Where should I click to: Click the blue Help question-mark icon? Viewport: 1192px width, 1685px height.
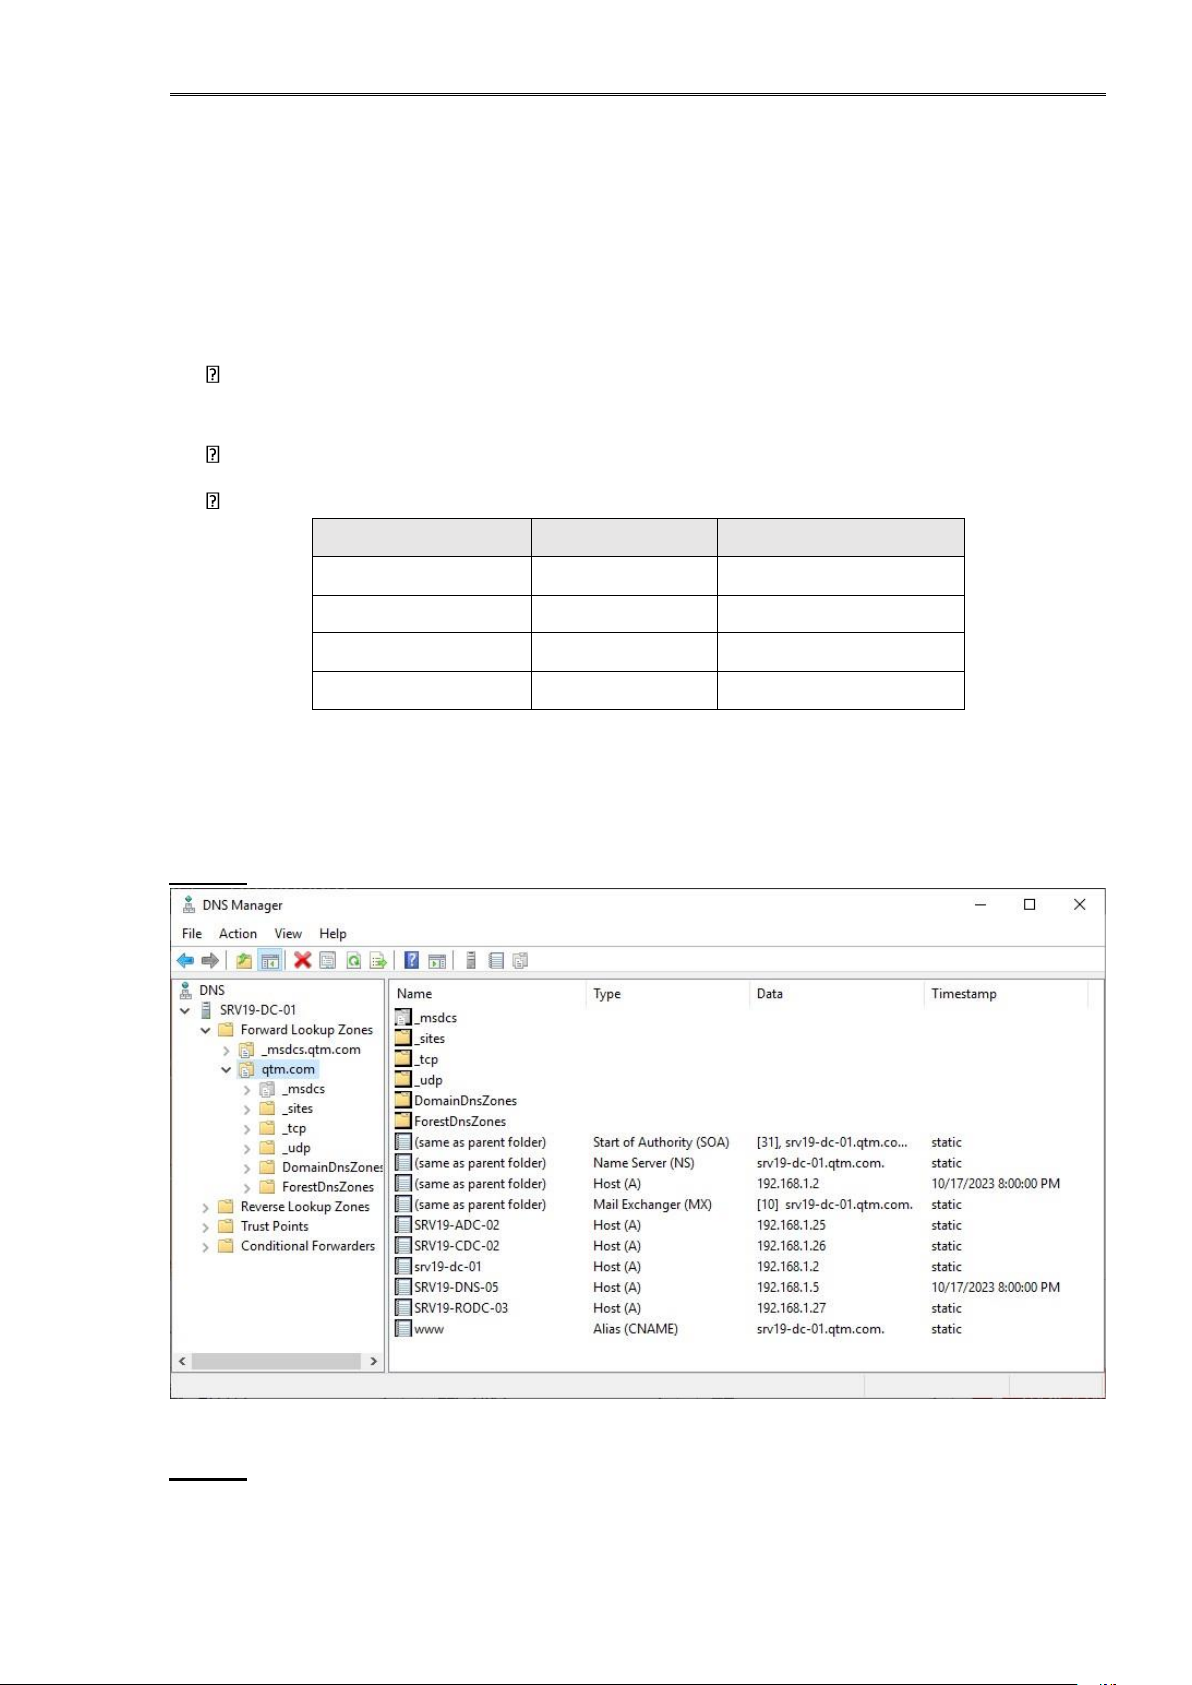[411, 960]
